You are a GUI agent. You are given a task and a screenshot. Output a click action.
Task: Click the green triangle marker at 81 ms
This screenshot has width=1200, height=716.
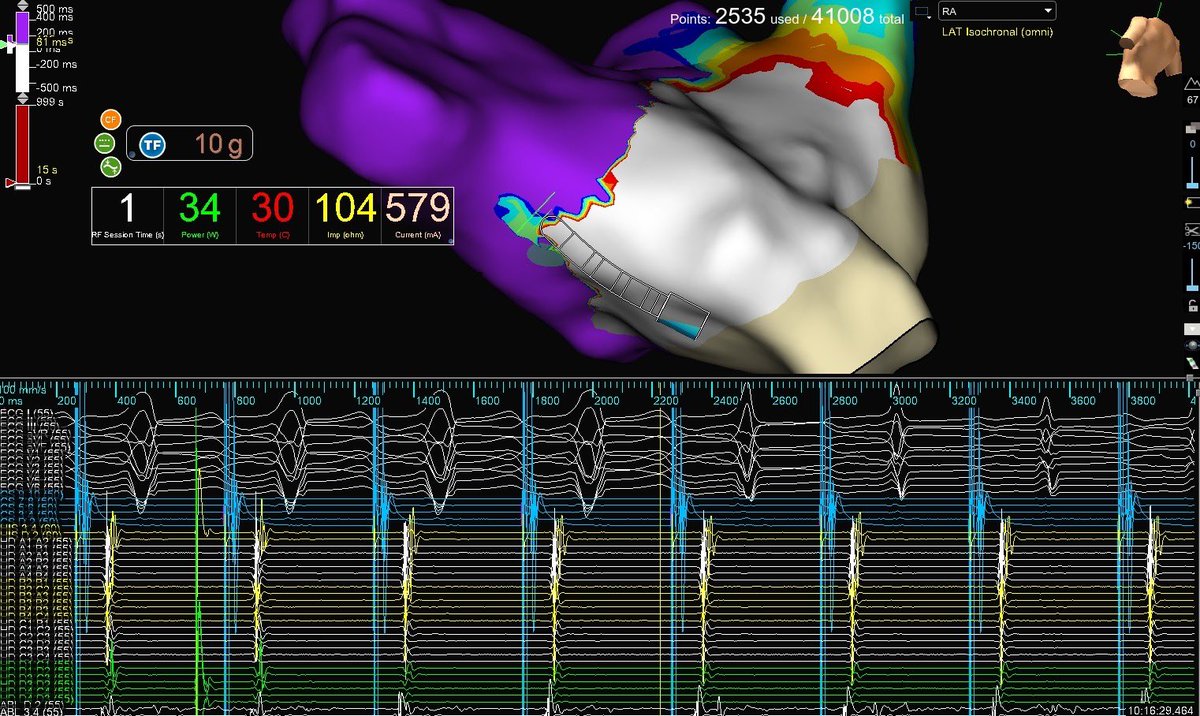point(5,46)
